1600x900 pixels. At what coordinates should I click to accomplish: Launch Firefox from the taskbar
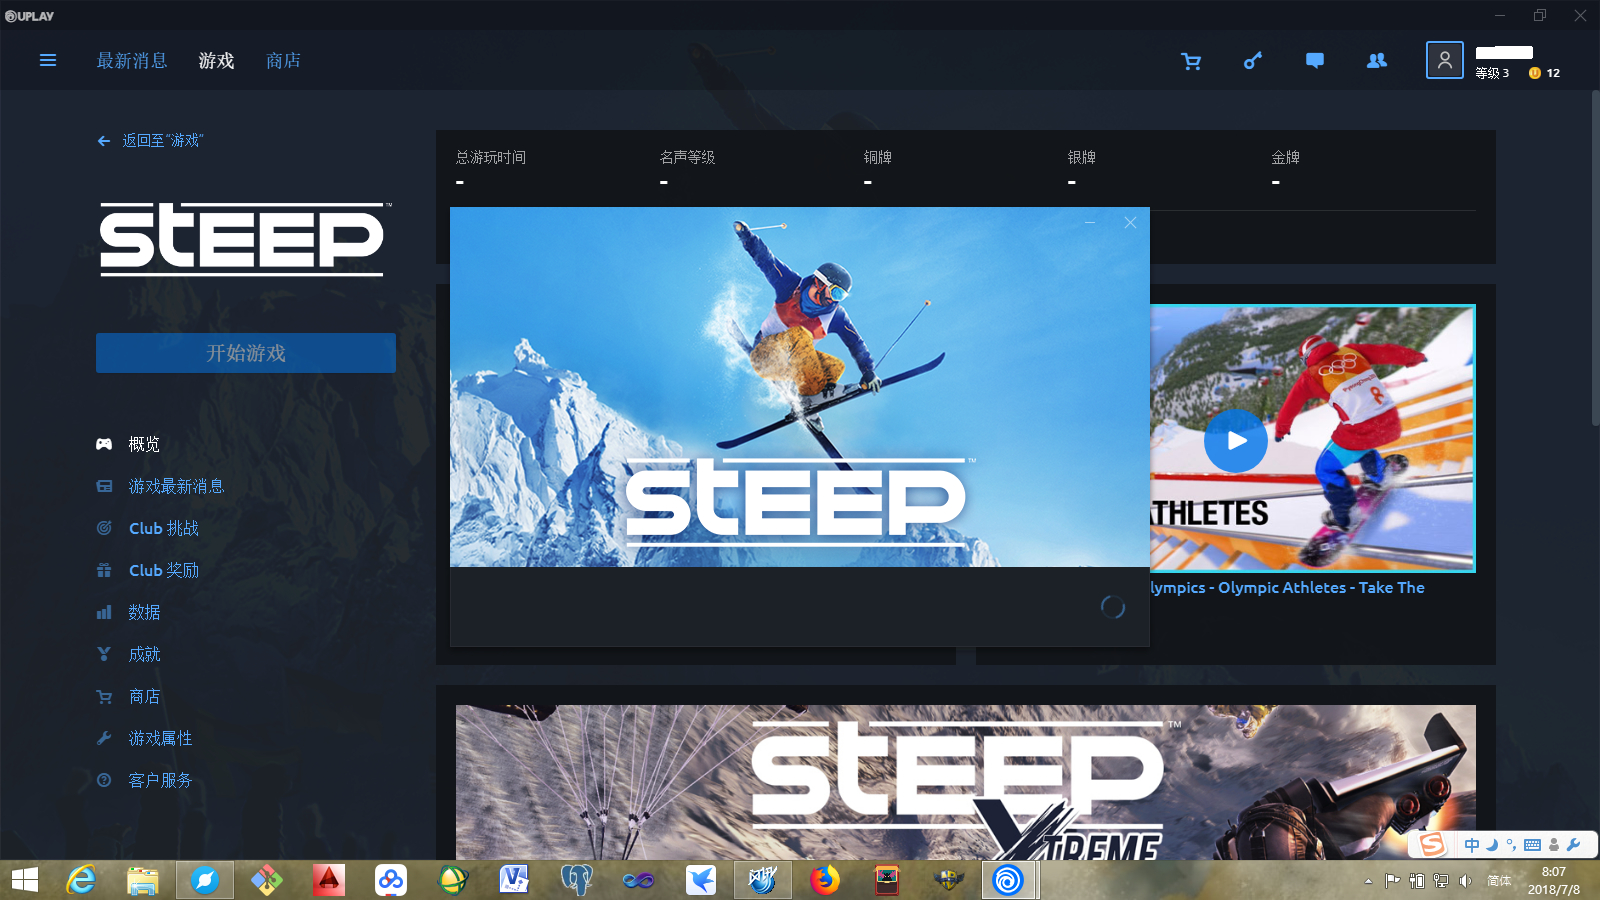pos(825,880)
